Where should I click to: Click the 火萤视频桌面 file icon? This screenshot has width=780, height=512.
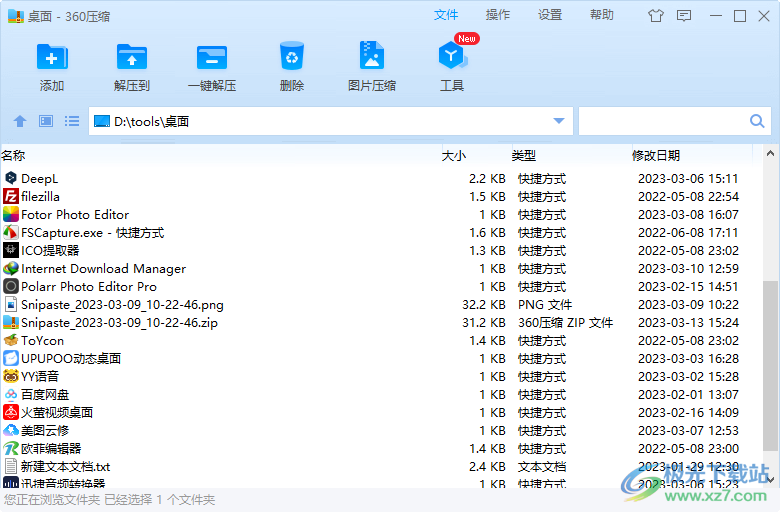(11, 412)
